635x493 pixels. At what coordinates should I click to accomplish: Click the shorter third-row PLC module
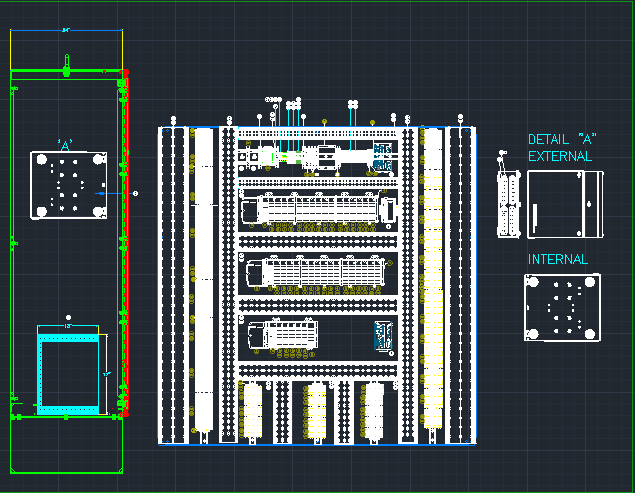[x=282, y=335]
